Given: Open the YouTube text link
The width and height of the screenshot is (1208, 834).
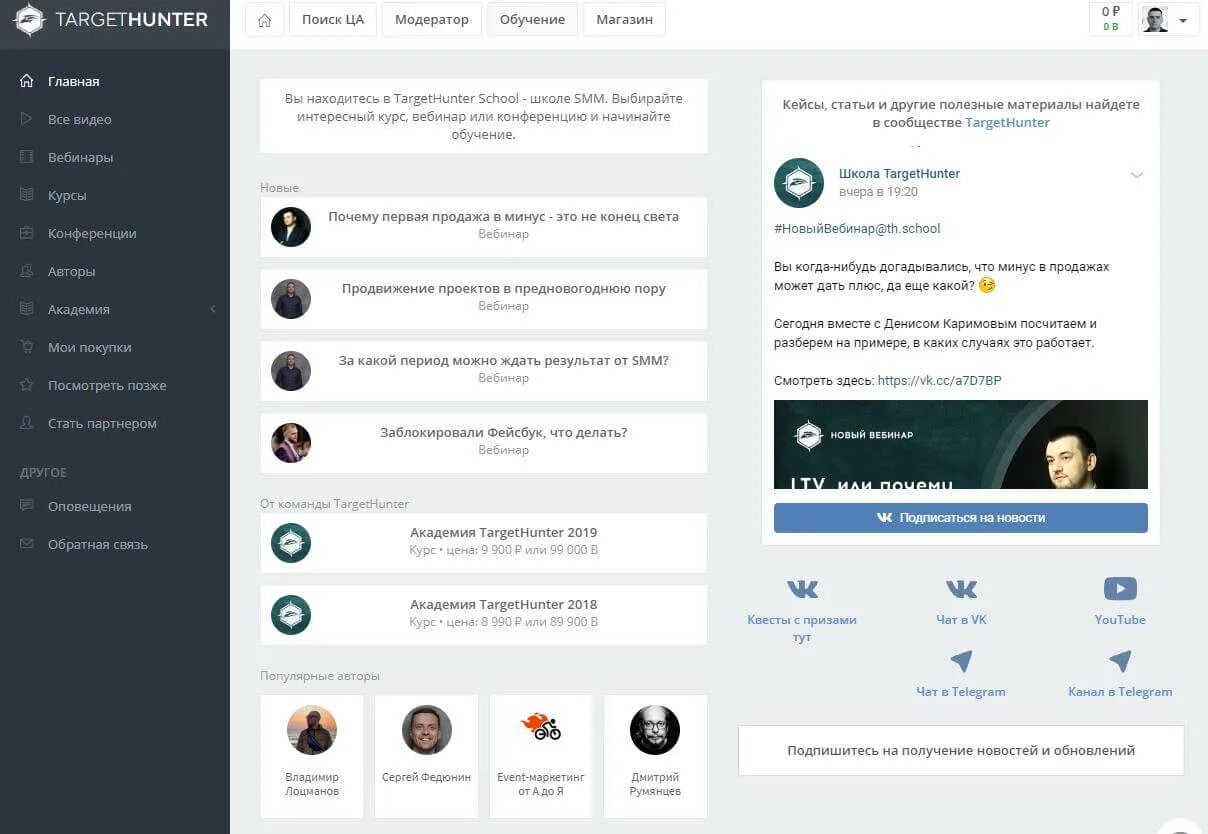Looking at the screenshot, I should click(x=1120, y=620).
